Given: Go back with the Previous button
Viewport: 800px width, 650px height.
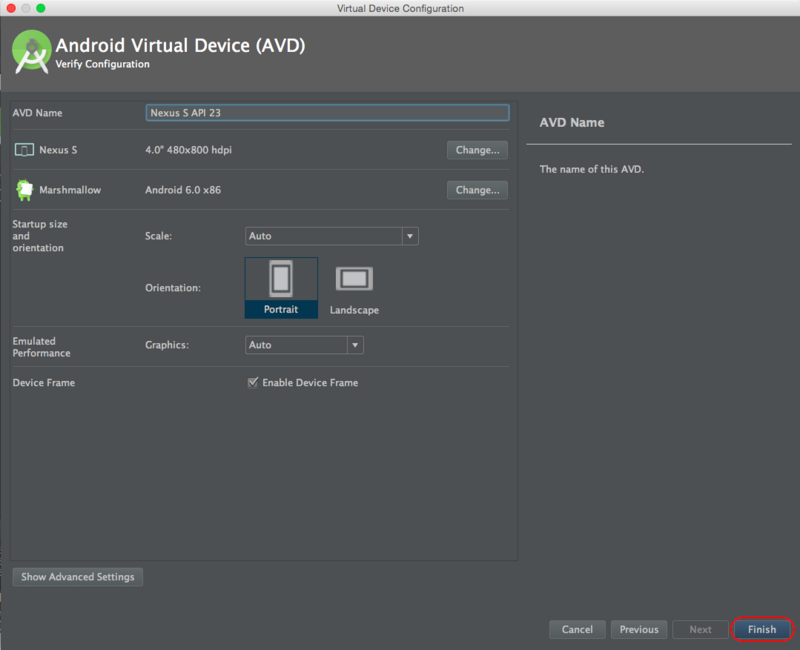Looking at the screenshot, I should [x=639, y=630].
